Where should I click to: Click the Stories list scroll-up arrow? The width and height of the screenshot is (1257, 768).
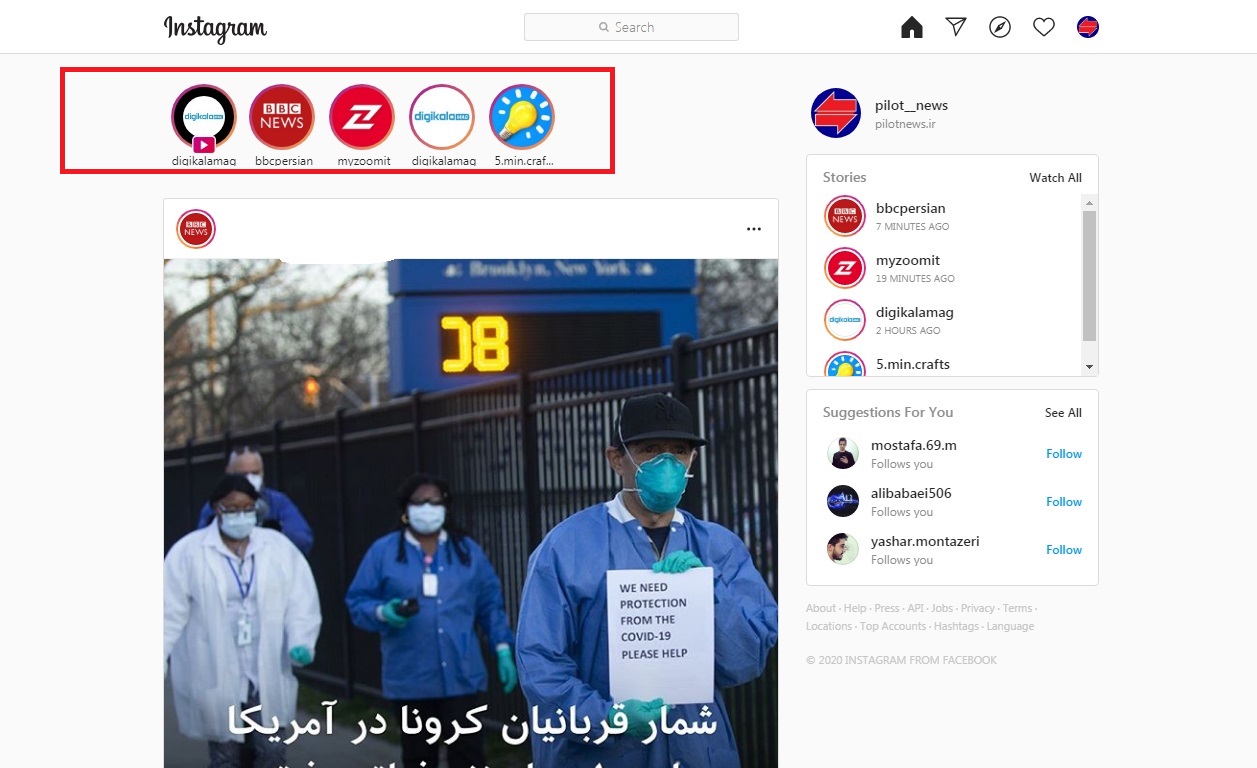[x=1090, y=203]
